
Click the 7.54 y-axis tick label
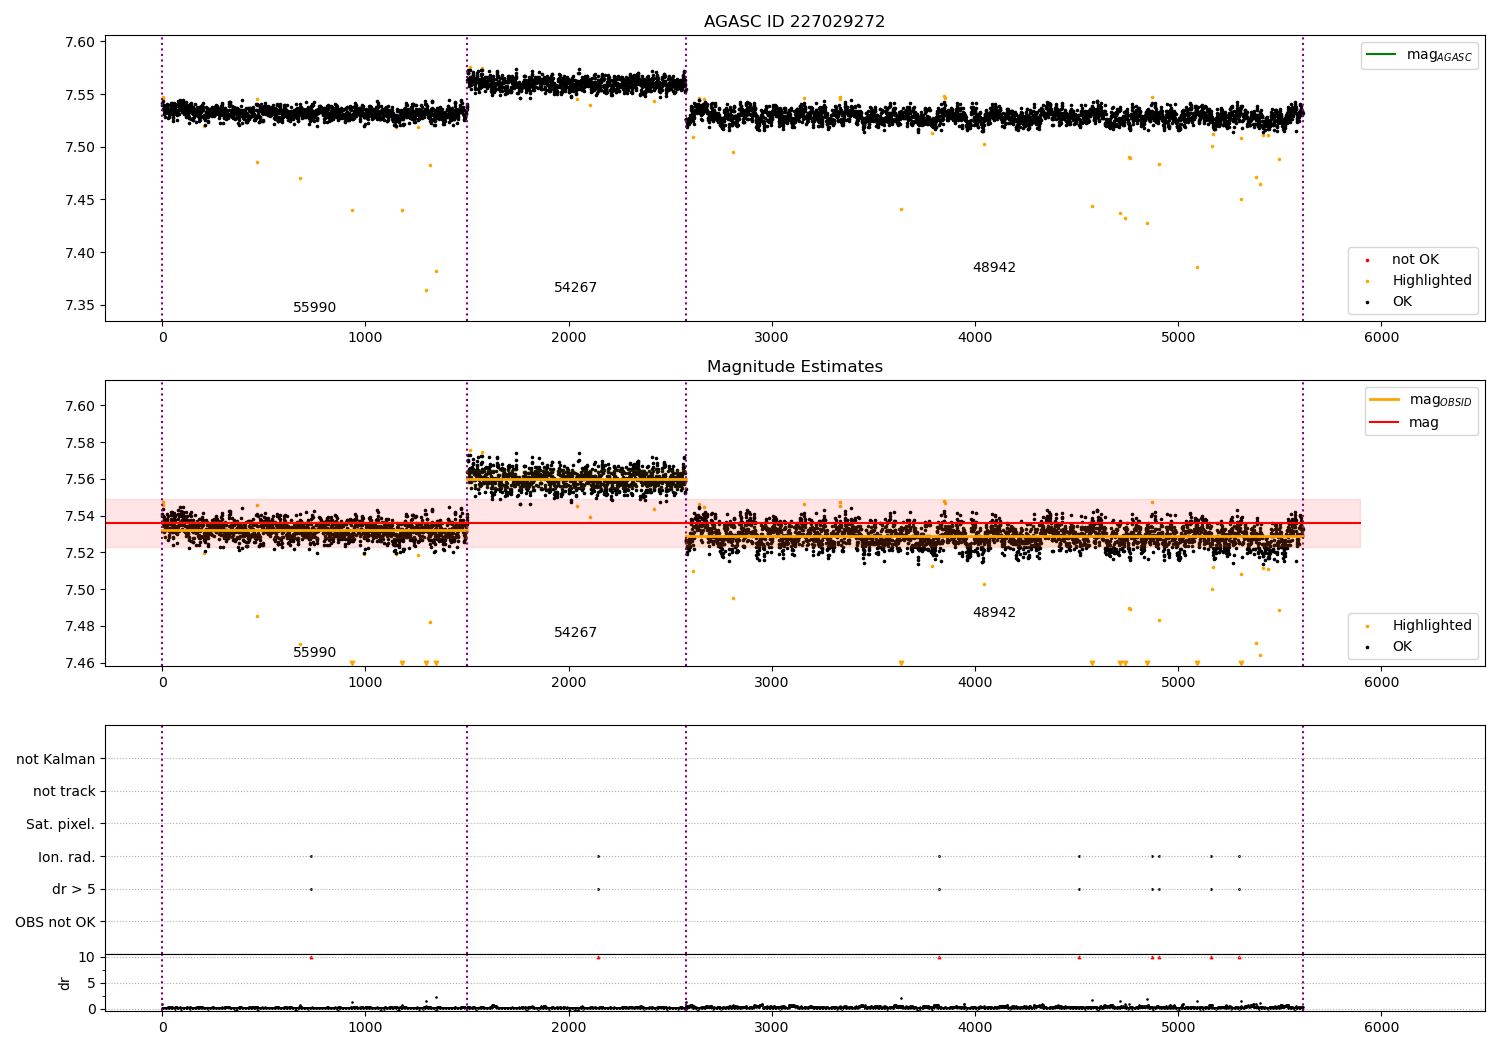click(x=79, y=517)
